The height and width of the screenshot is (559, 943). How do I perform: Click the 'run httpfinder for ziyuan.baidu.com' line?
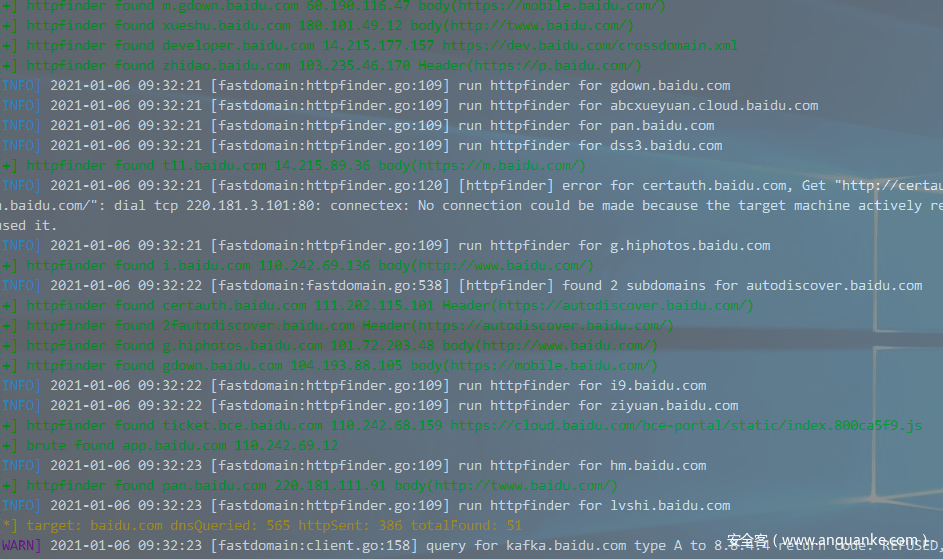(369, 406)
